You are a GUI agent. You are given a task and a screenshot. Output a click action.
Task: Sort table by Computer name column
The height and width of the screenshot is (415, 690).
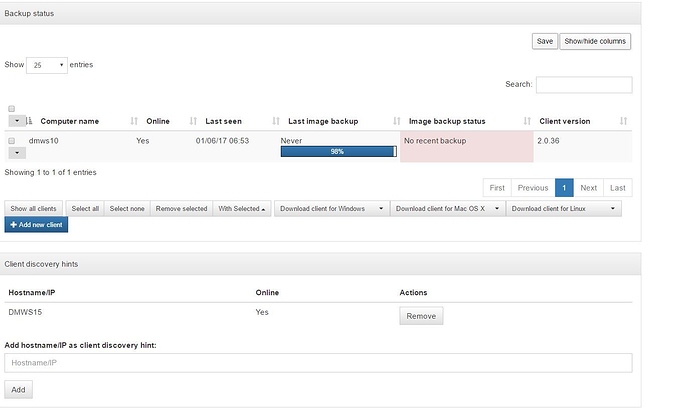[x=69, y=121]
